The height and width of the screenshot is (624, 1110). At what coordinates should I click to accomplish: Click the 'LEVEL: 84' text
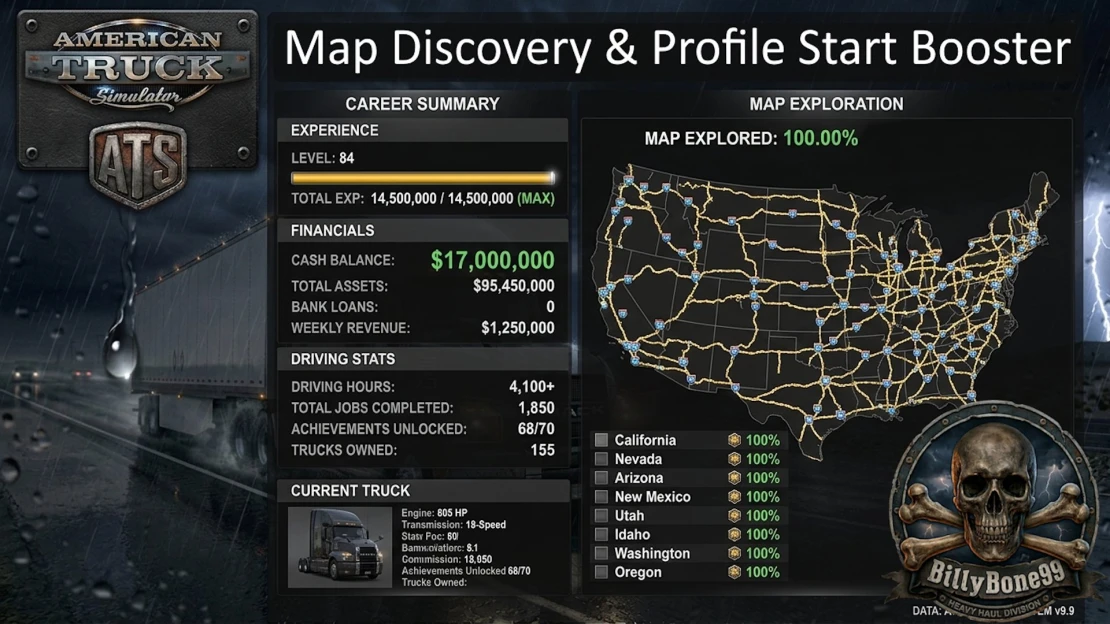tap(323, 158)
